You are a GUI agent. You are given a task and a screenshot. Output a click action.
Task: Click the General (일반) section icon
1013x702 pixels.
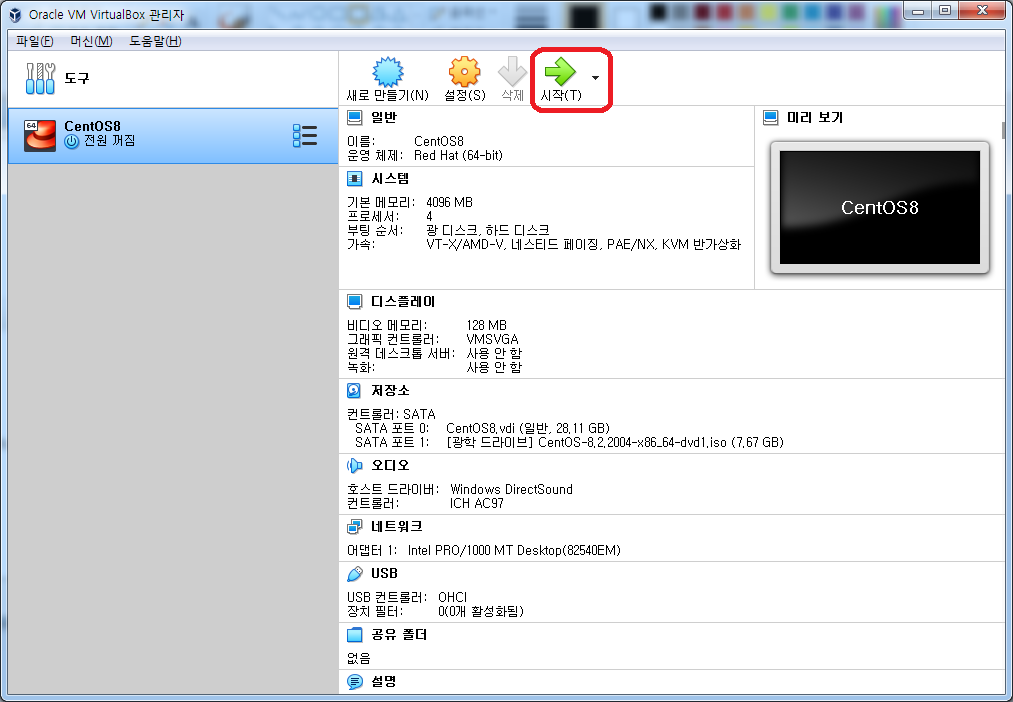tap(355, 118)
